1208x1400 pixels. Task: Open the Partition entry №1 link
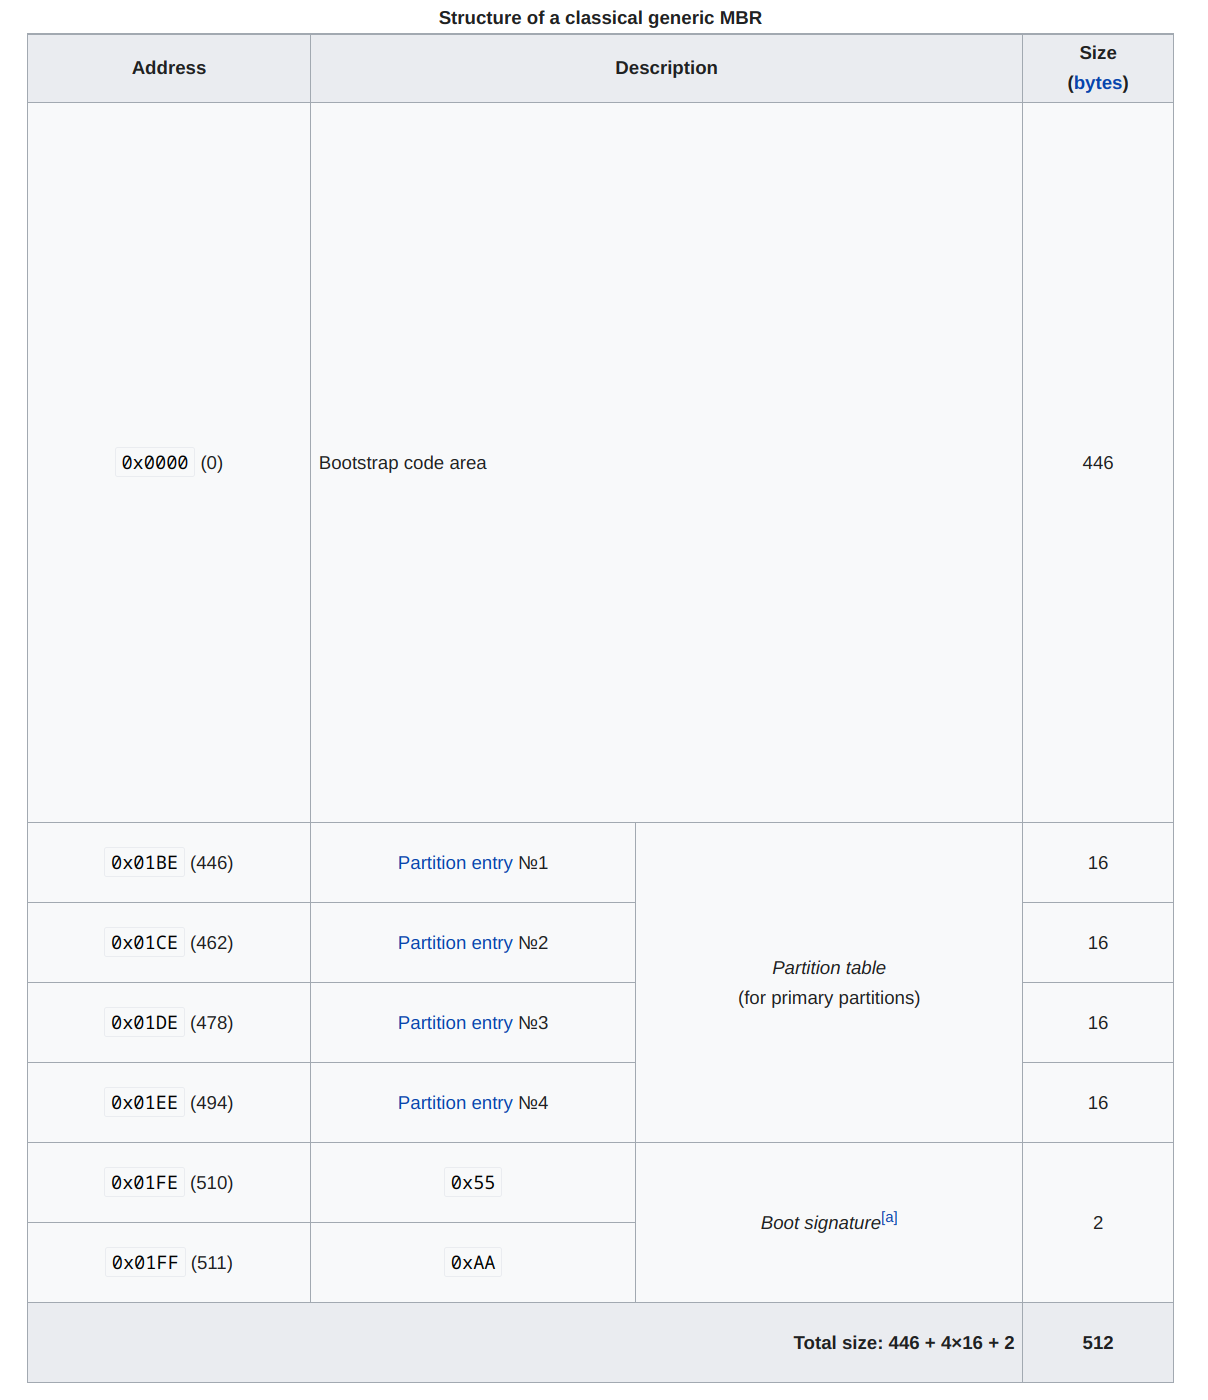[455, 863]
